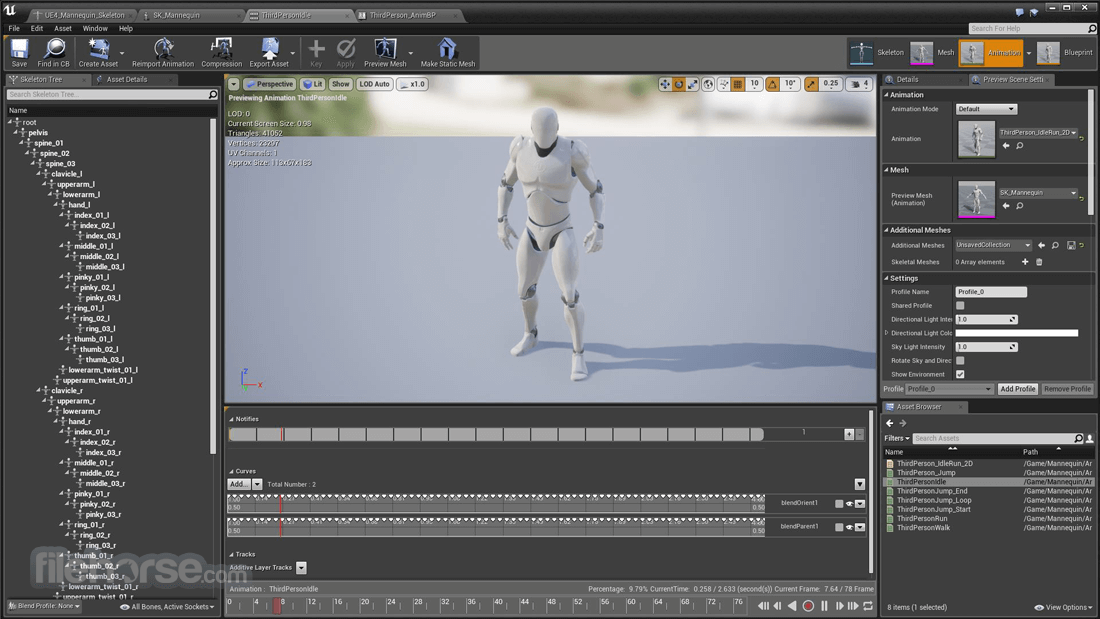1100x619 pixels.
Task: Pause the animation playback
Action: 824,606
